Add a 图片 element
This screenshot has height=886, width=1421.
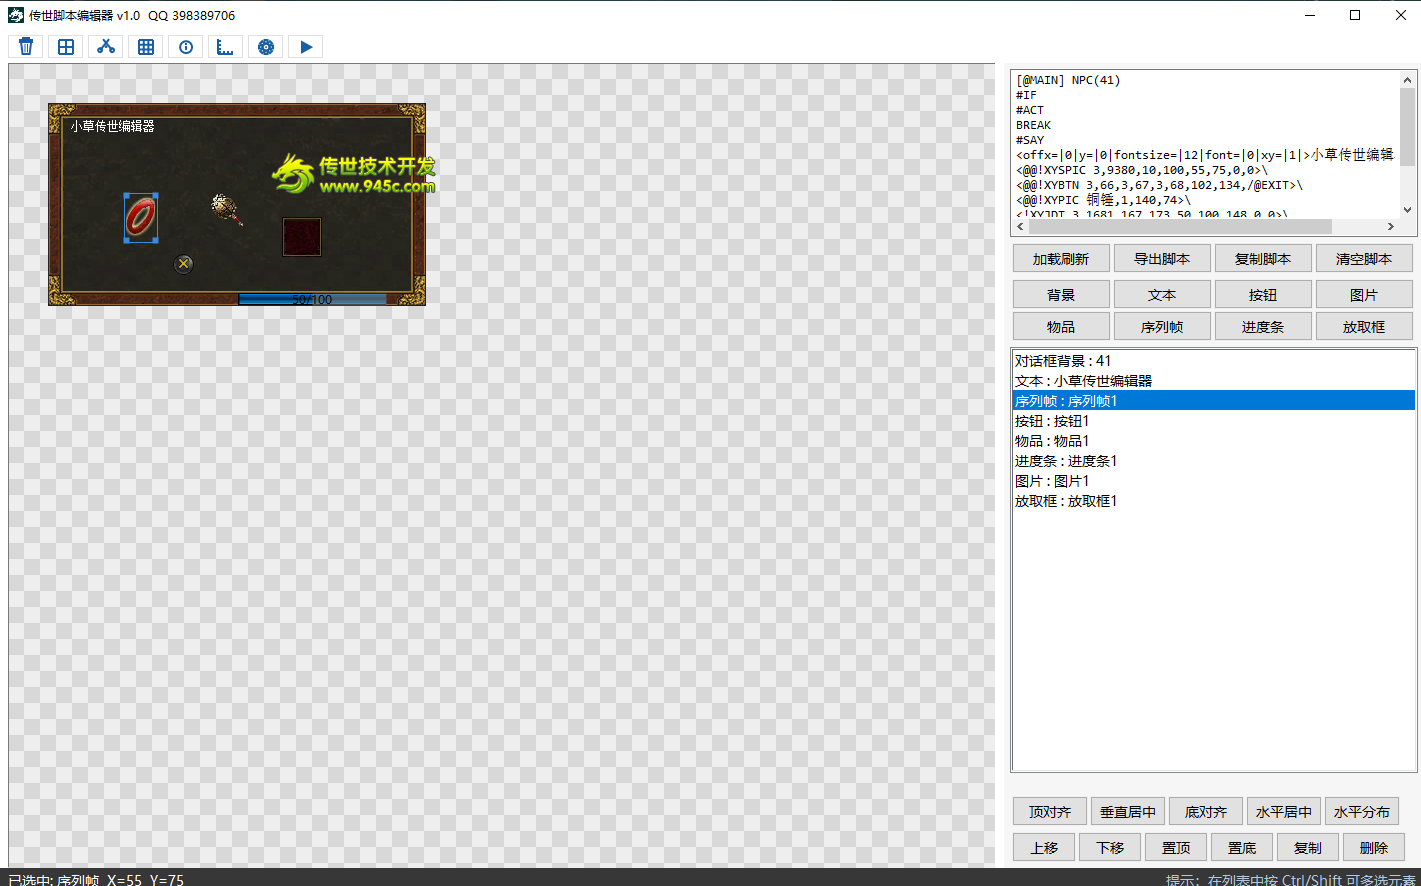coord(1364,295)
